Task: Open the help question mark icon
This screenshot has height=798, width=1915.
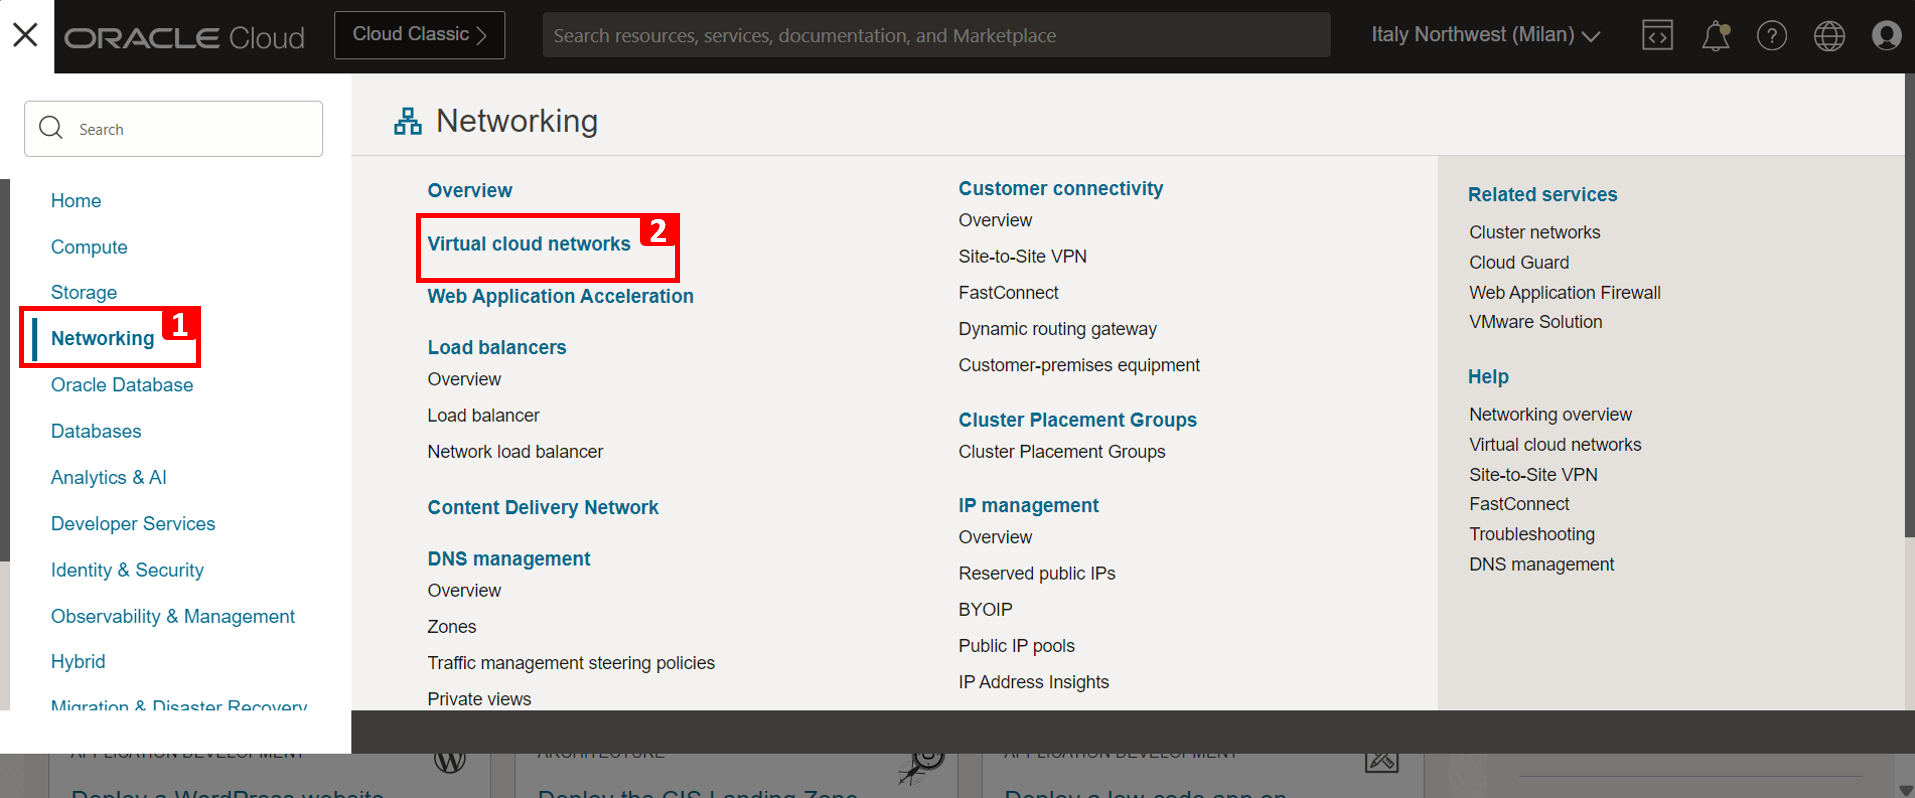Action: pyautogui.click(x=1772, y=36)
